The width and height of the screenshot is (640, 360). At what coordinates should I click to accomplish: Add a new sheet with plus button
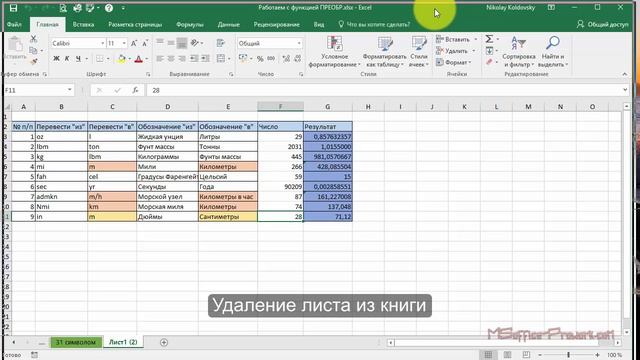click(x=164, y=342)
